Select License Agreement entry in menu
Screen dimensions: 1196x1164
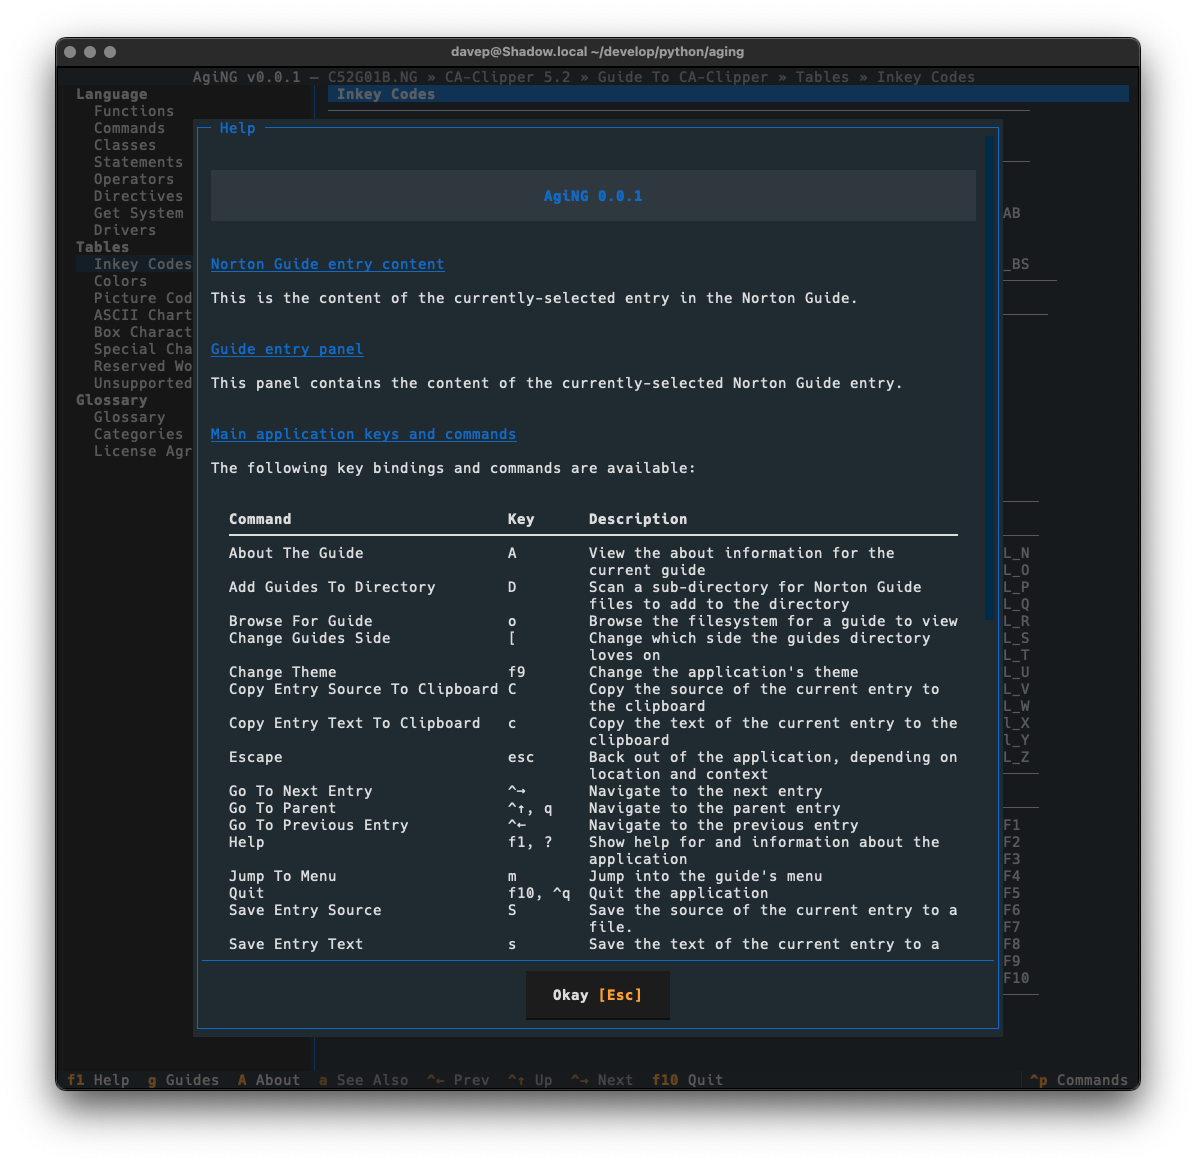pos(143,451)
